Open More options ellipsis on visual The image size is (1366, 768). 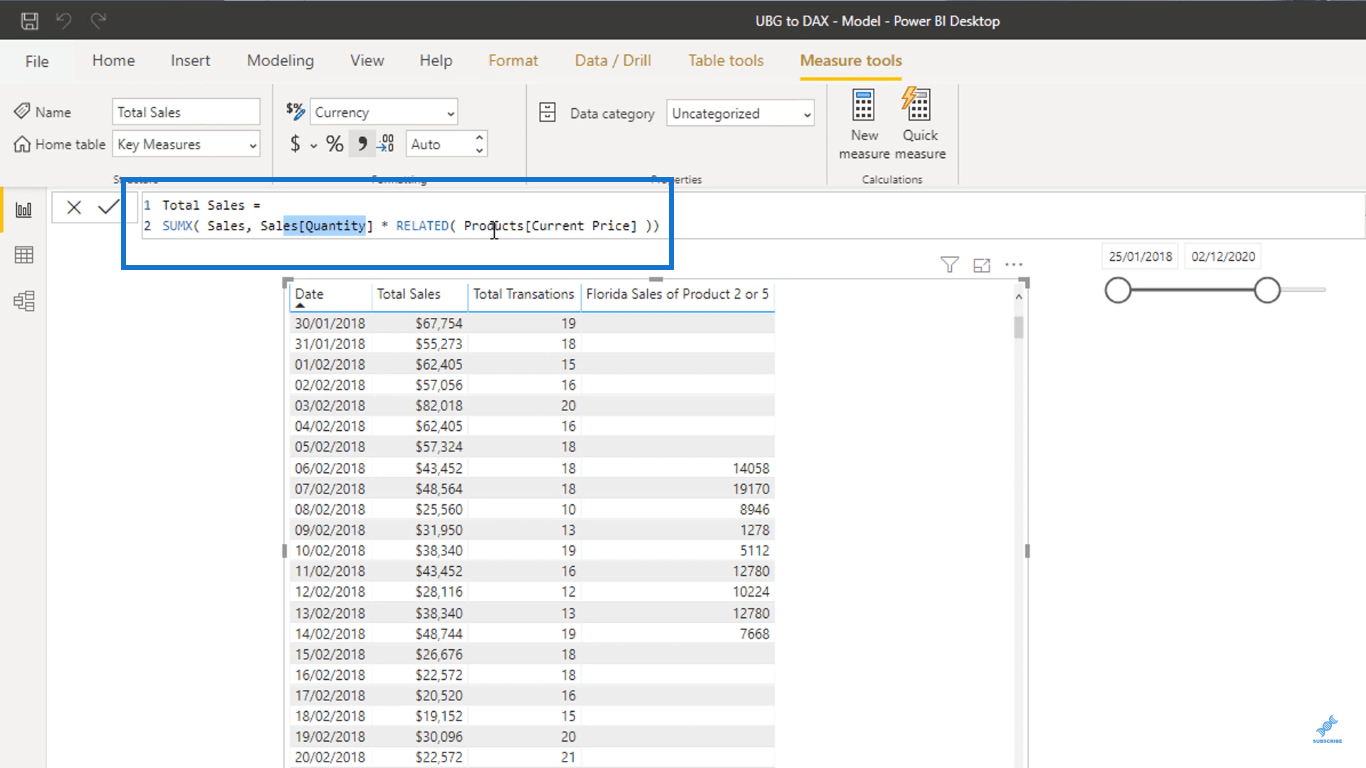click(x=1014, y=265)
